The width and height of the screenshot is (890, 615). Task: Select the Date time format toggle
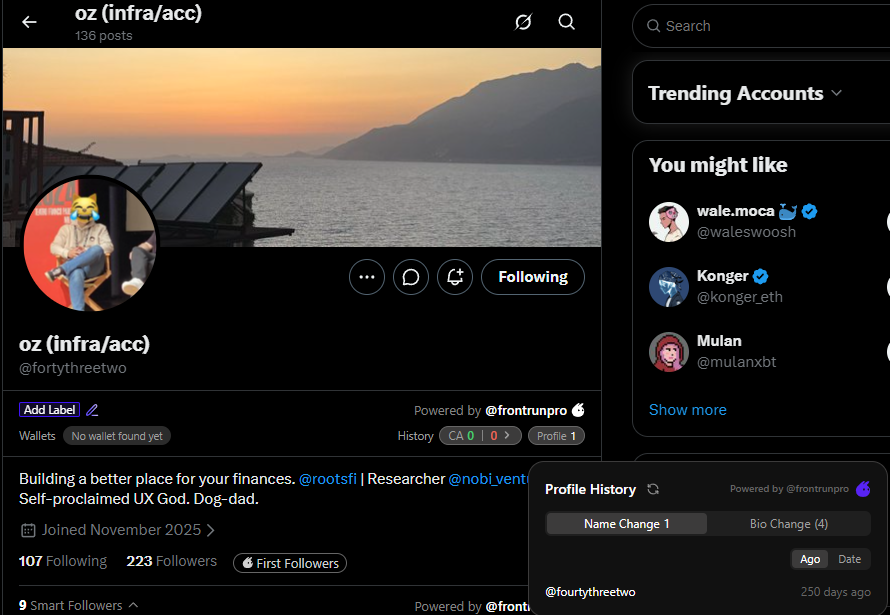coord(849,559)
